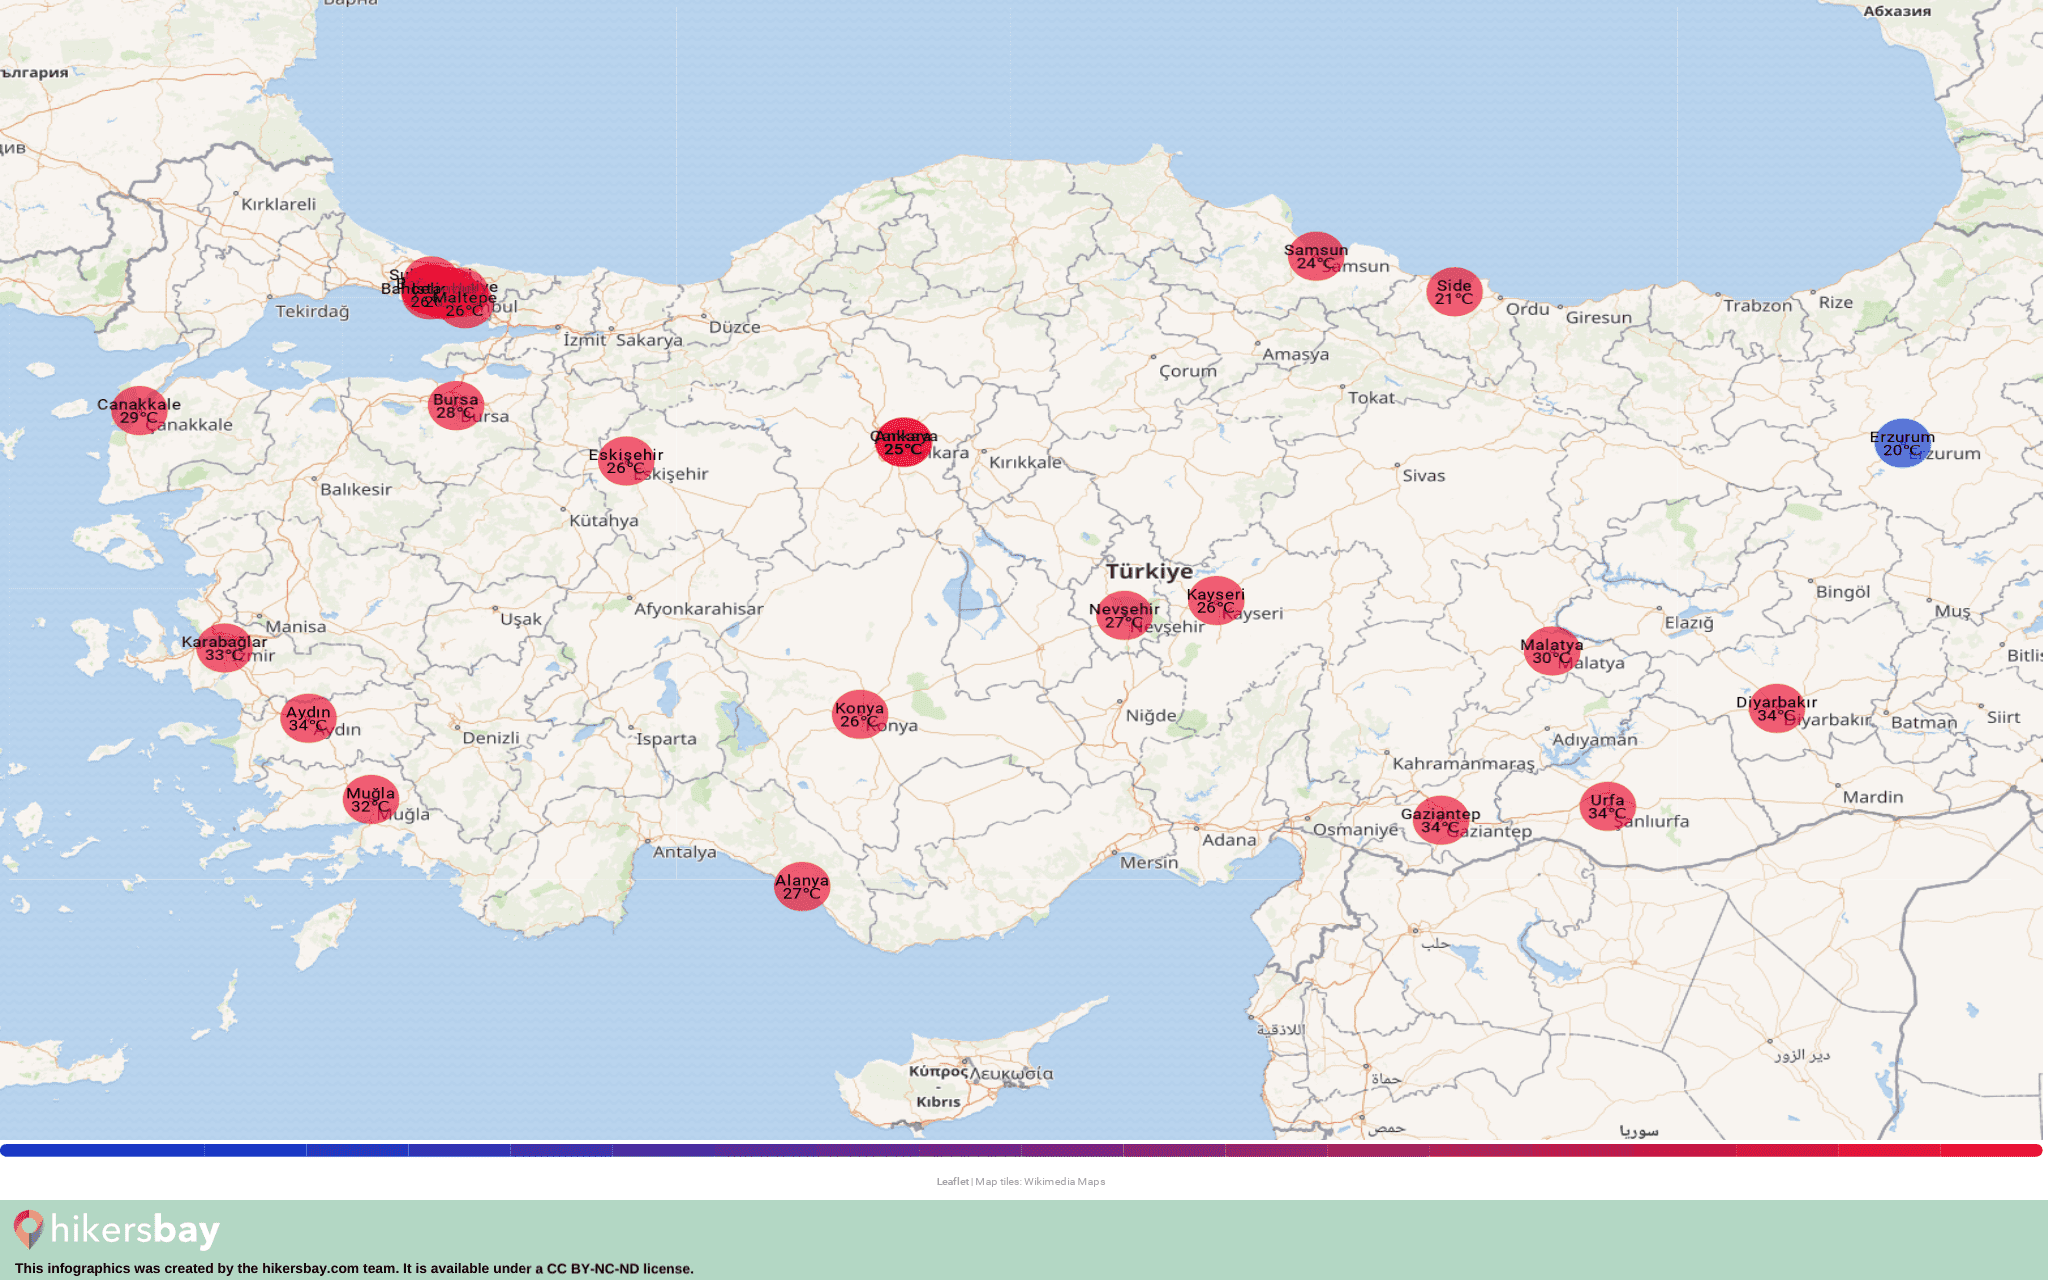Click the Erzurum 20°C blue marker
Screen dimensions: 2048x1280
[x=1901, y=443]
